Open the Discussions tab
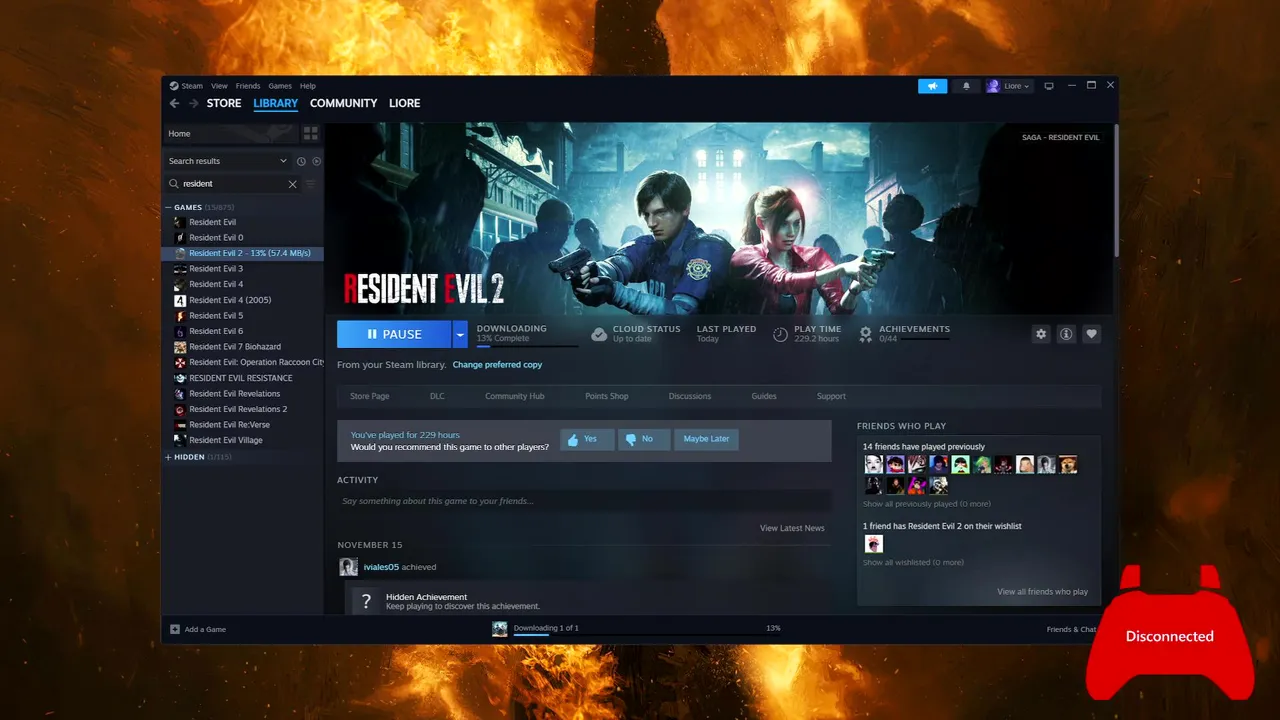Screen dimensions: 1280x720 690,396
